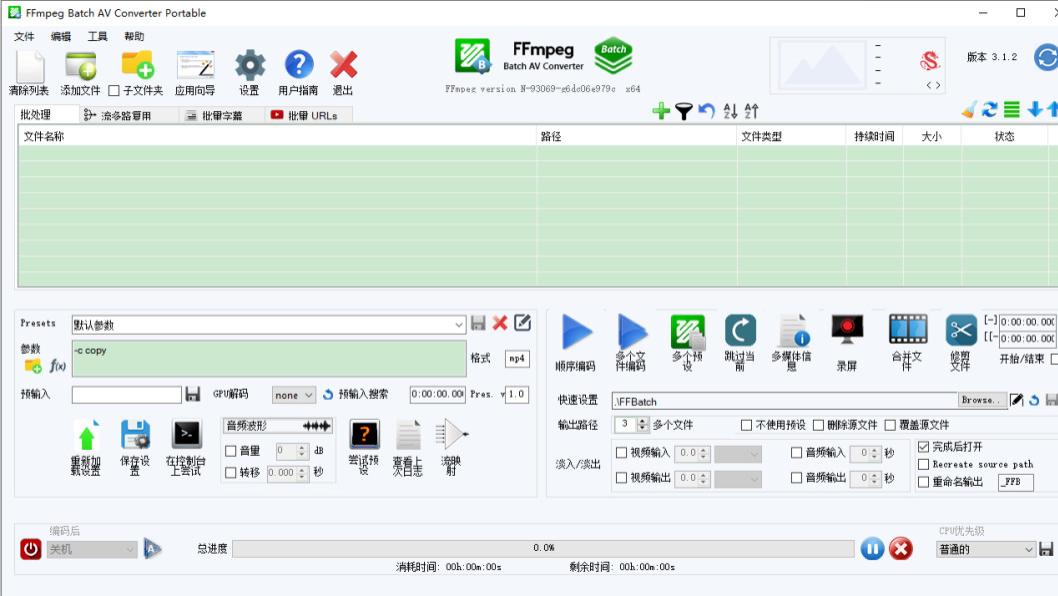The height and width of the screenshot is (596, 1058).
Task: Enable 视频输入 fade checkbox
Action: tap(621, 453)
